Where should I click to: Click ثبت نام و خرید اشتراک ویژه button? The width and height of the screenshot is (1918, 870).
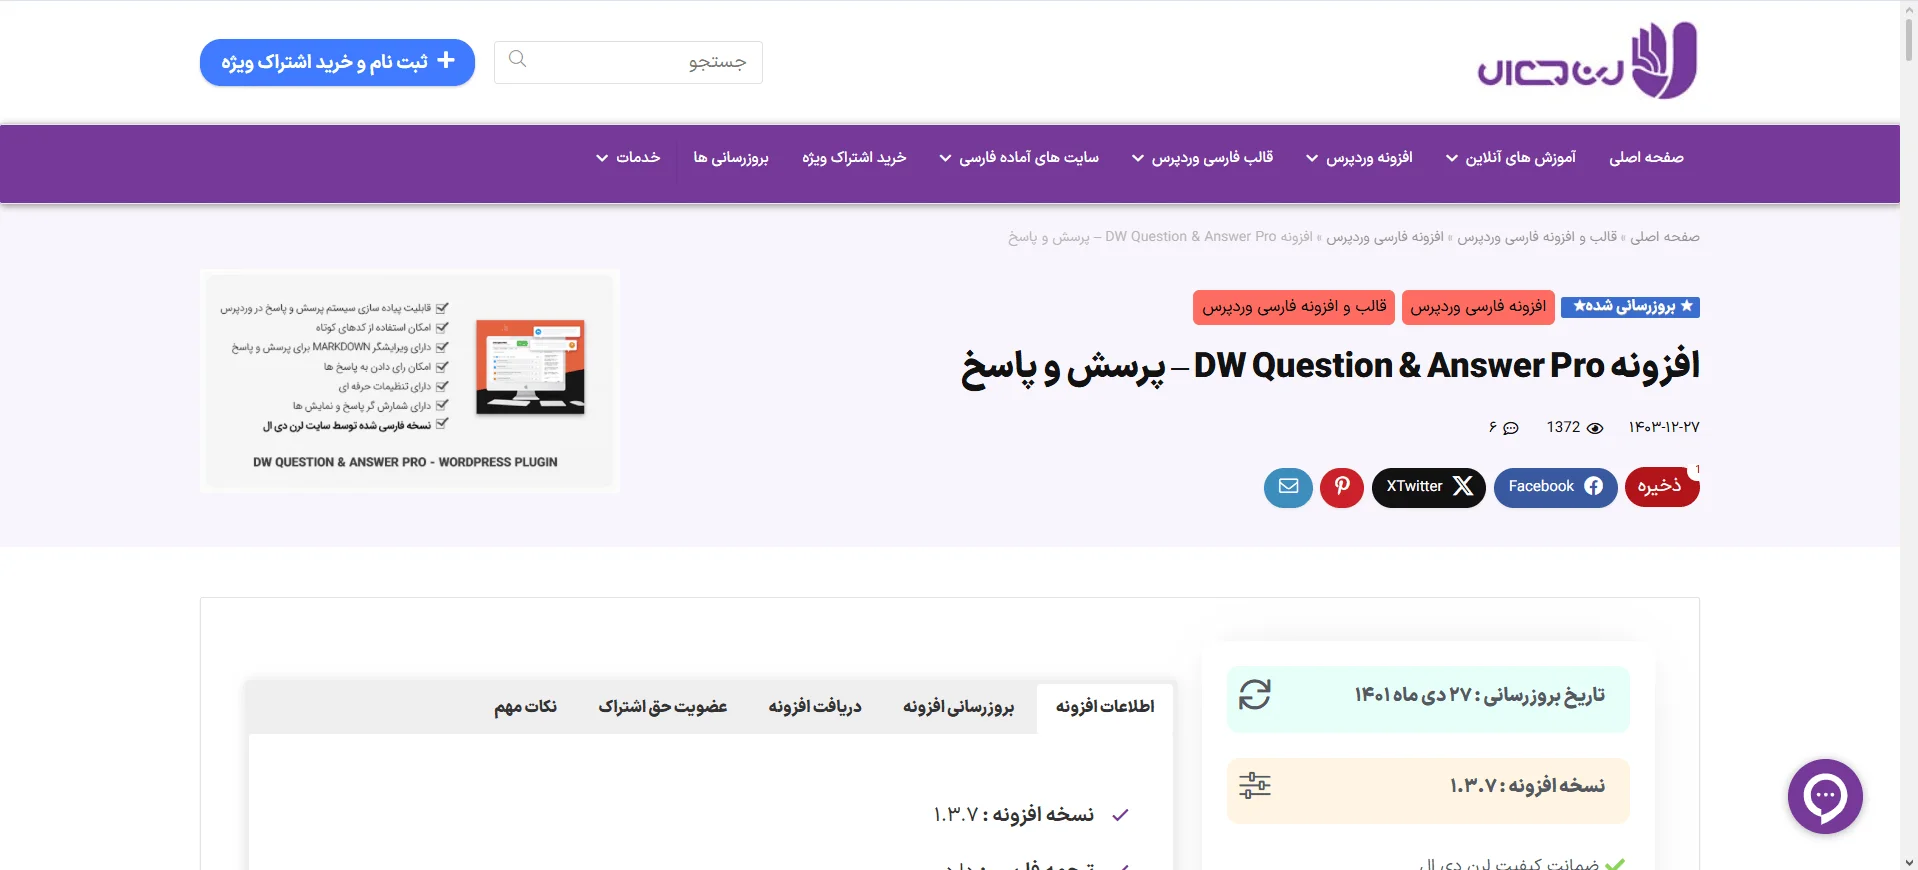[x=337, y=62]
